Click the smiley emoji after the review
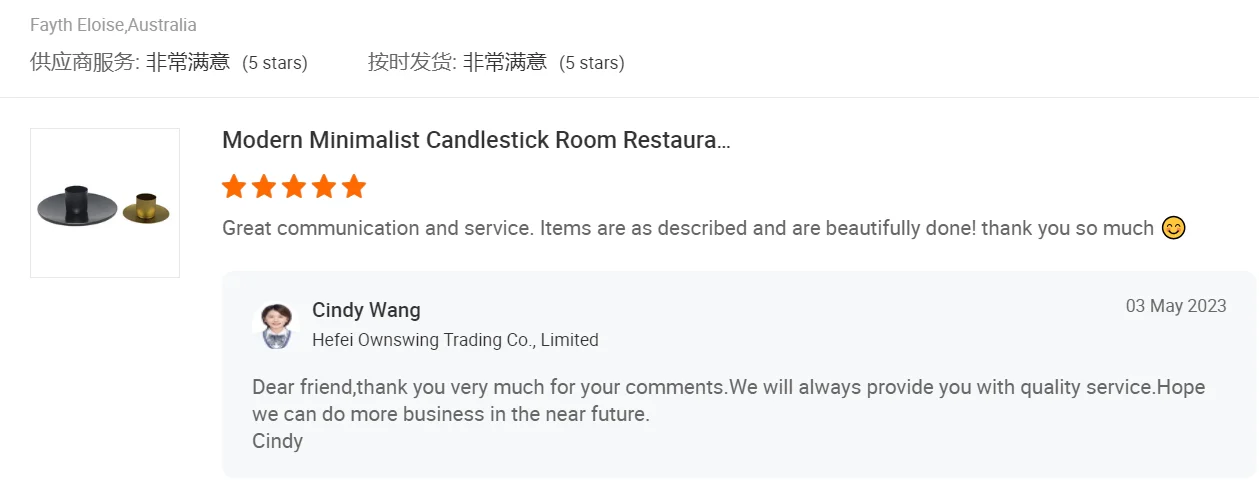Viewport: 1259px width, 494px height. click(1173, 228)
